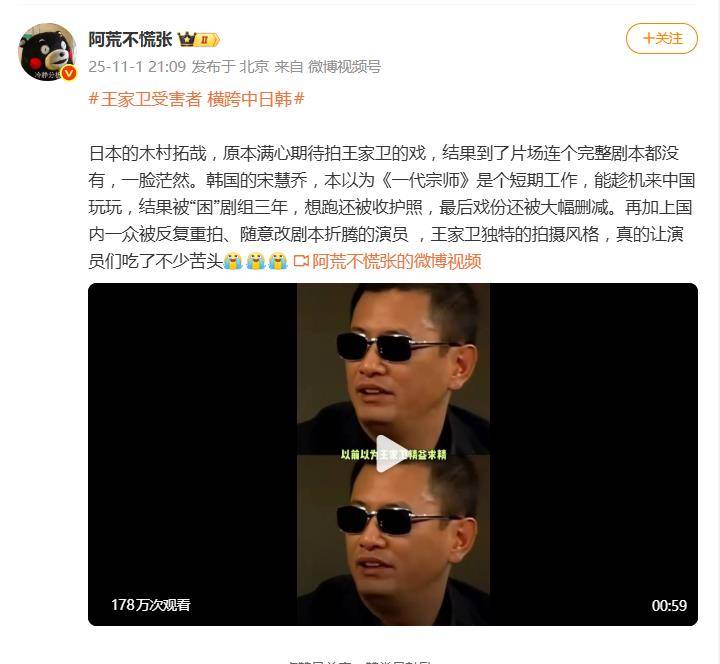Image resolution: width=720 pixels, height=664 pixels.
Task: Follow the user with +关注 button
Action: click(661, 39)
